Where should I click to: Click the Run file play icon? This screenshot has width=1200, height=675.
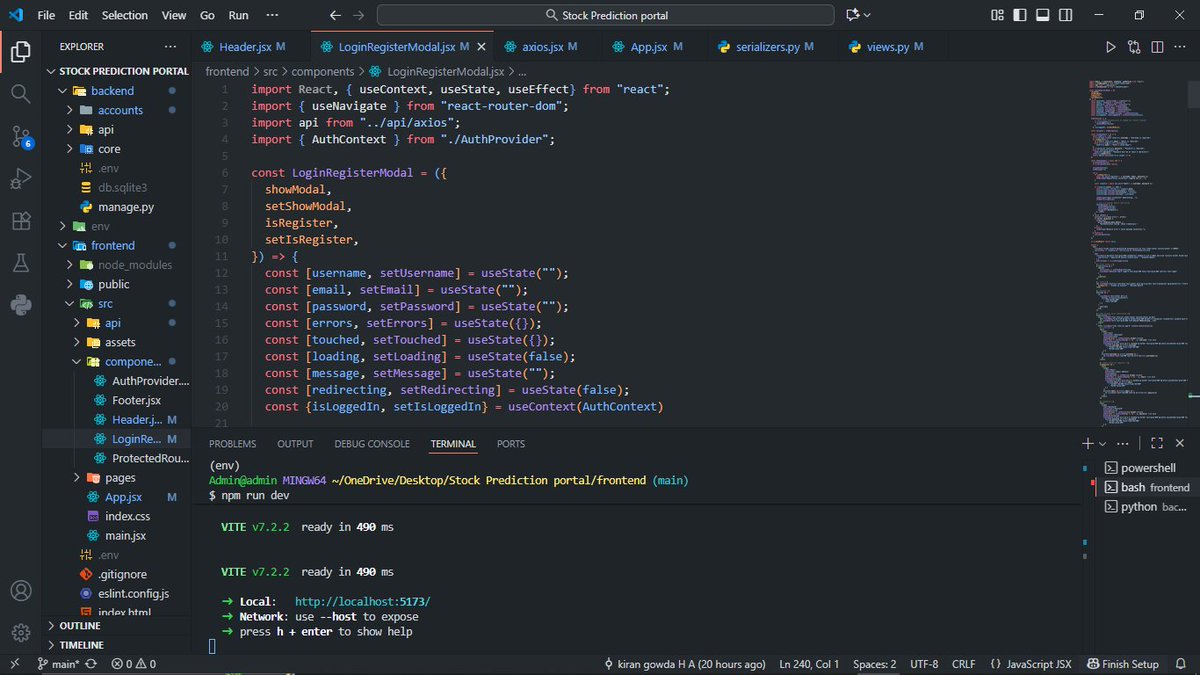click(x=1110, y=47)
